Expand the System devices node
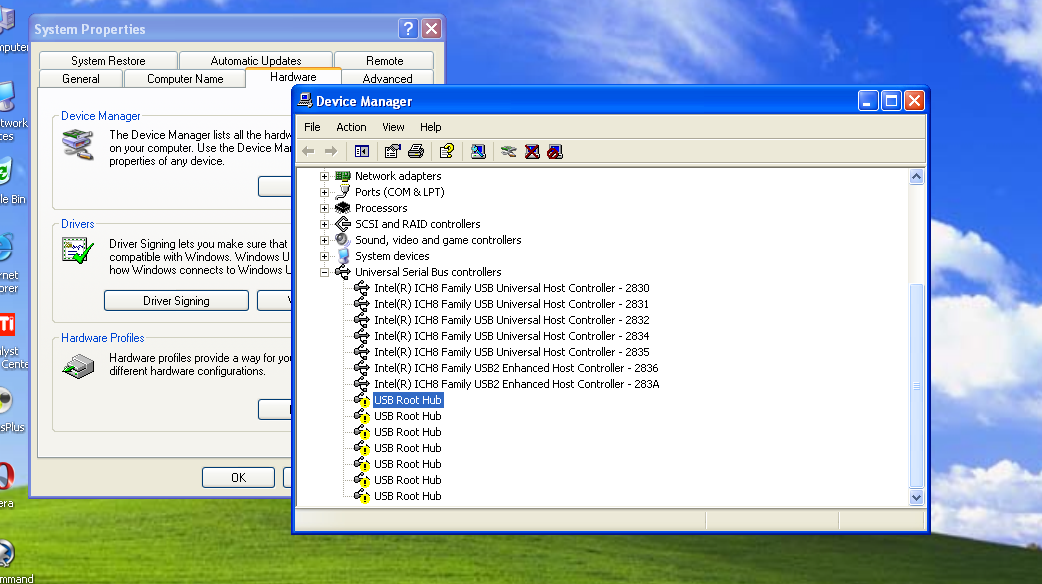The image size is (1042, 584). coord(324,256)
